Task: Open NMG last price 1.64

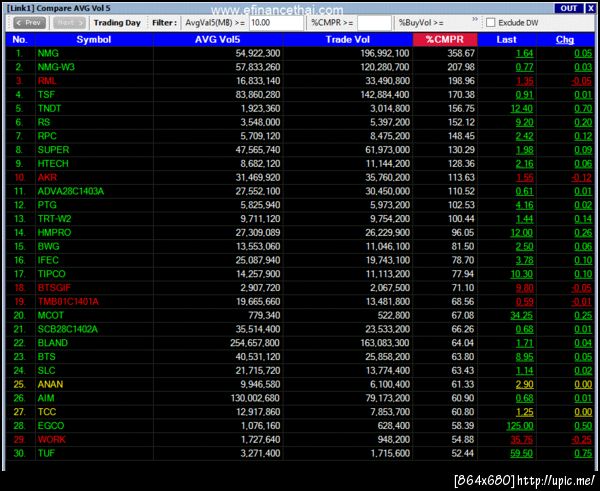Action: coord(525,54)
